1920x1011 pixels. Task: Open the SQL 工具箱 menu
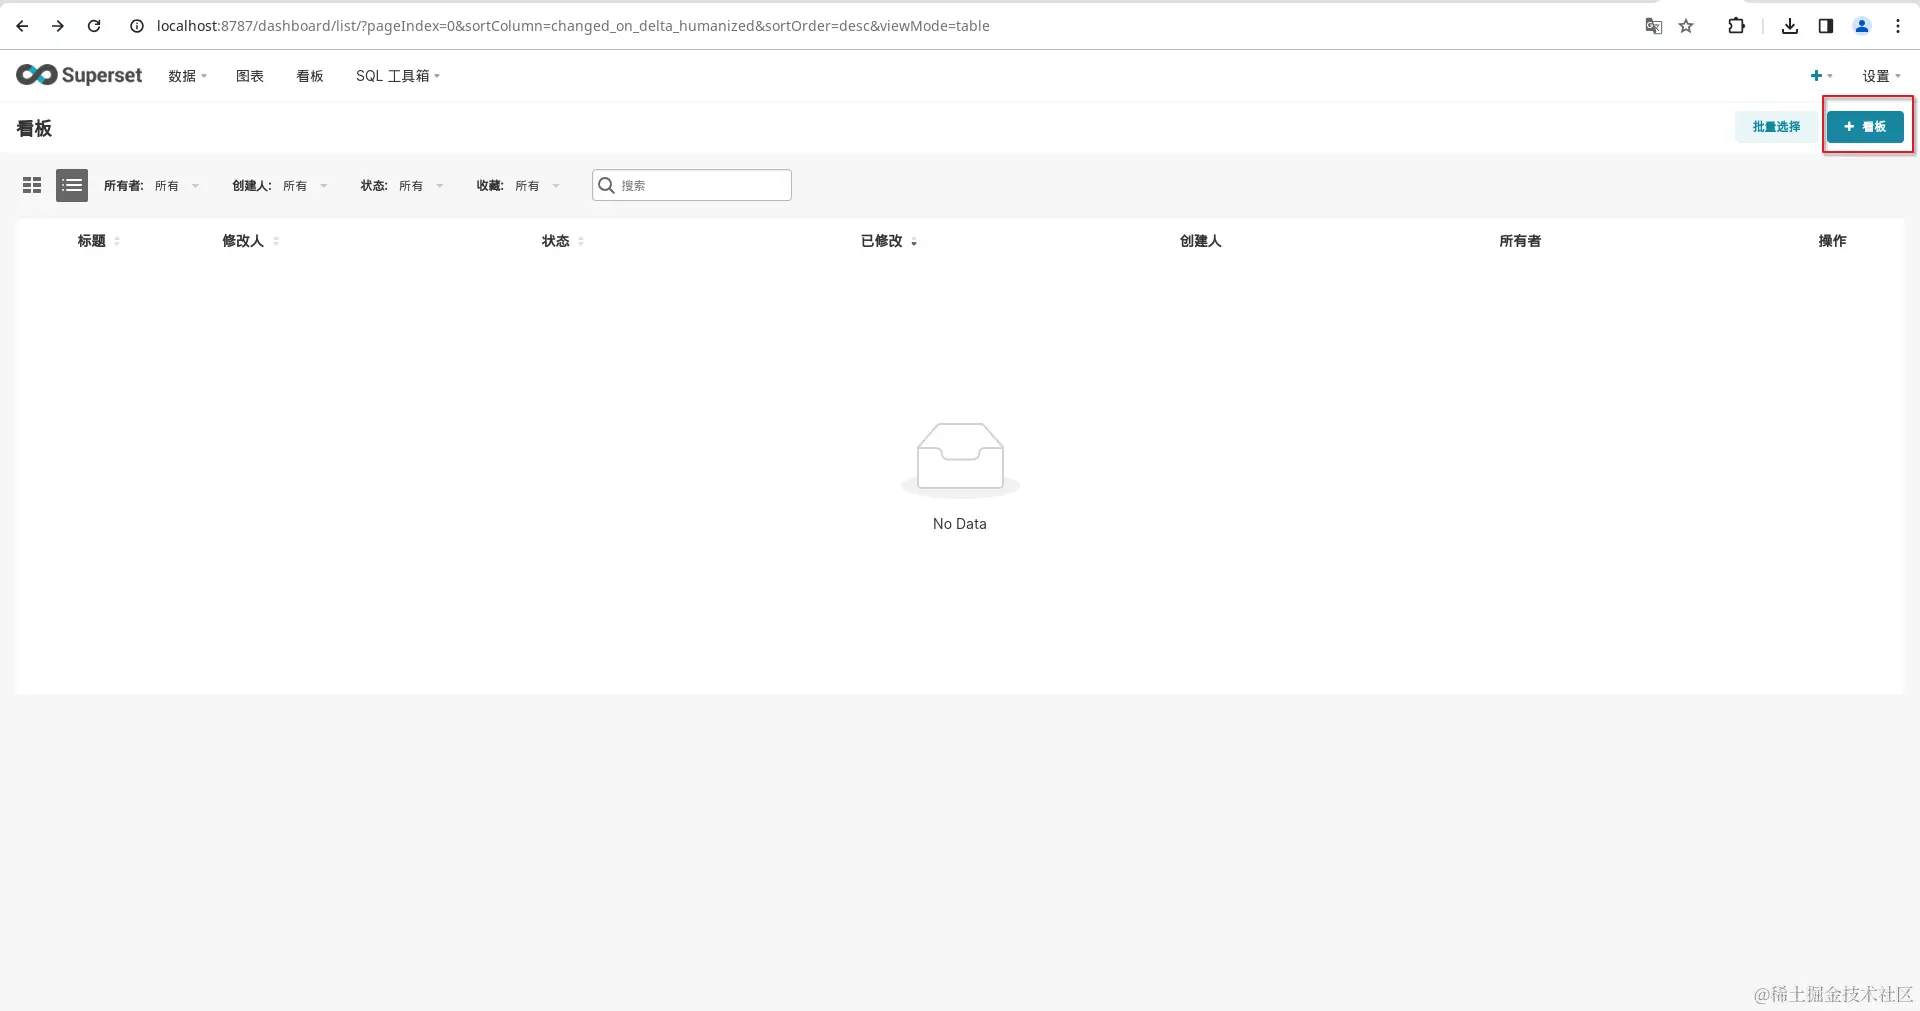(398, 76)
